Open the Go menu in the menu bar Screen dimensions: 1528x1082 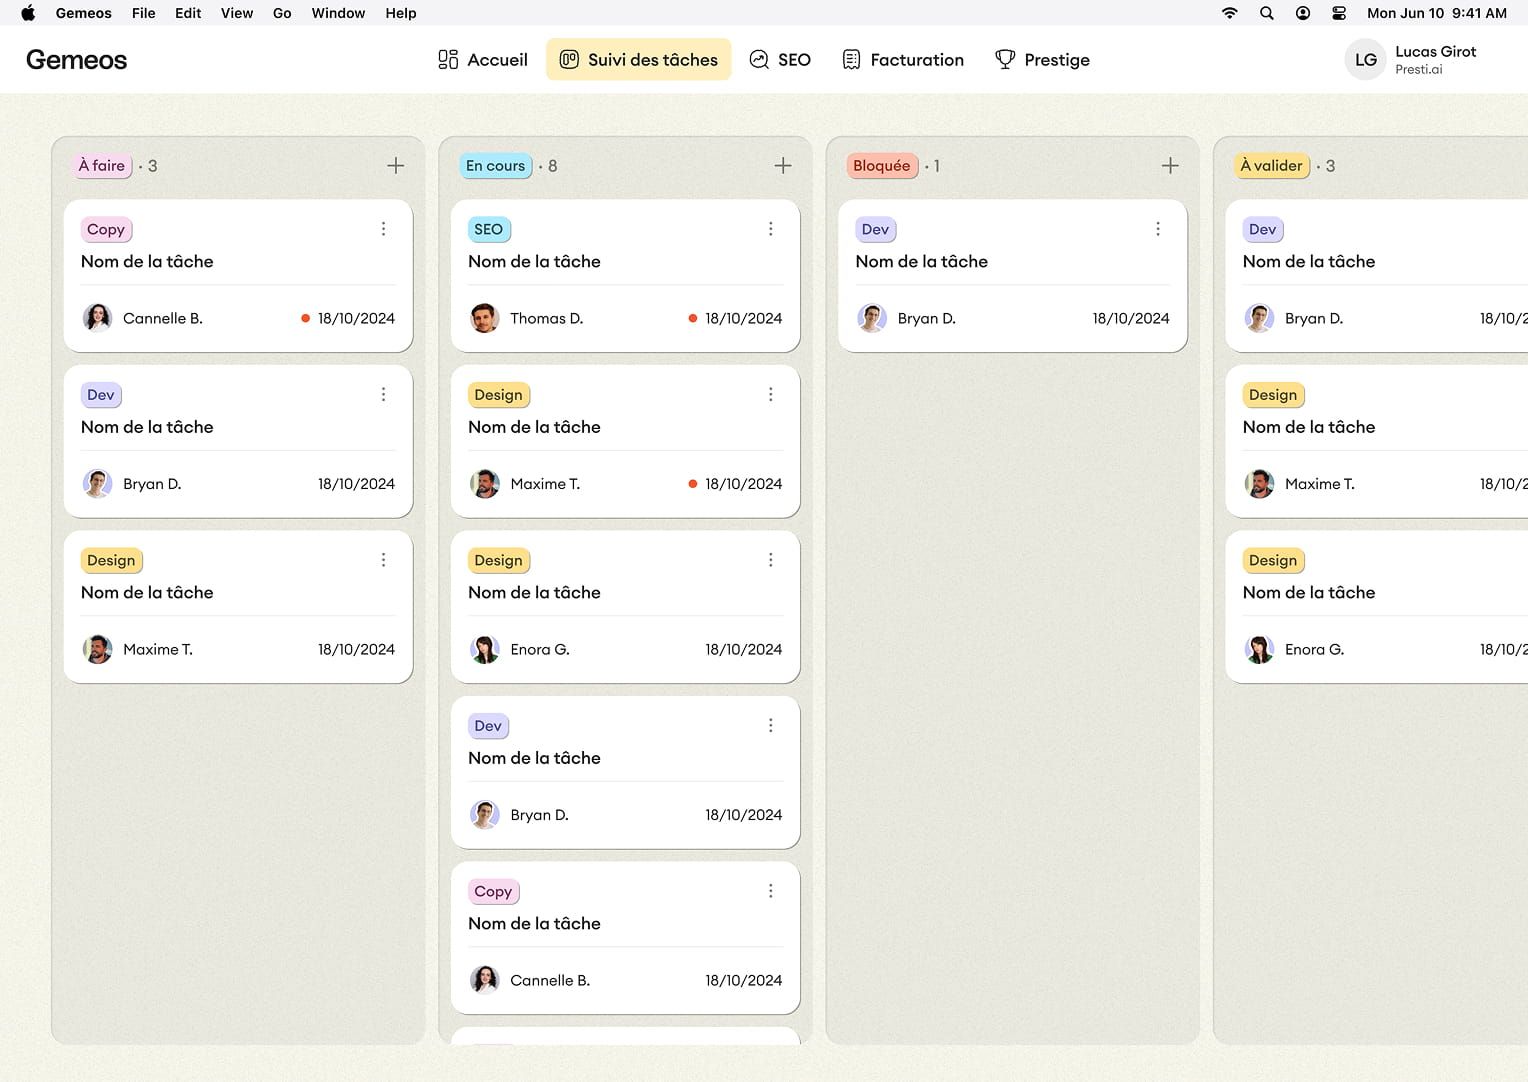tap(282, 13)
